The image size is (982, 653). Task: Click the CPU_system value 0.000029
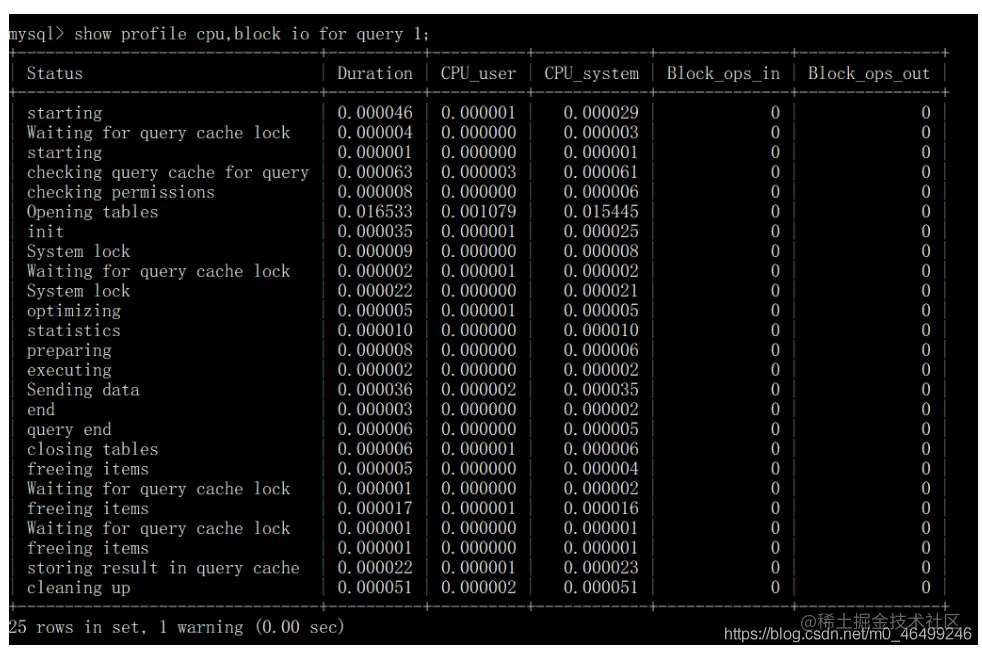click(x=601, y=113)
